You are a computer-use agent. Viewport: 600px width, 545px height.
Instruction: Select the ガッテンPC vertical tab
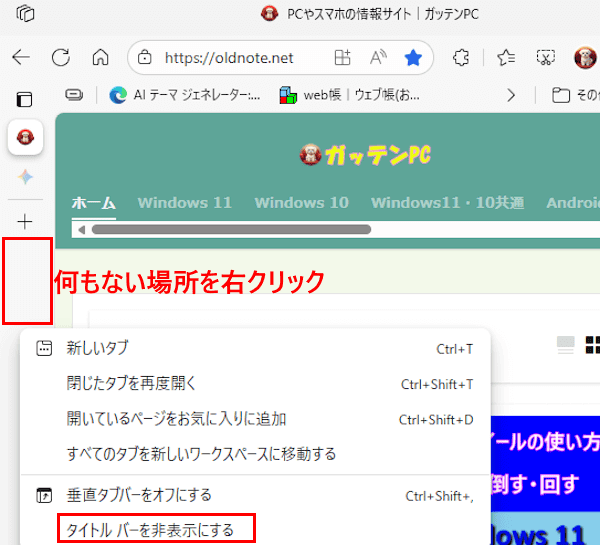(x=25, y=137)
